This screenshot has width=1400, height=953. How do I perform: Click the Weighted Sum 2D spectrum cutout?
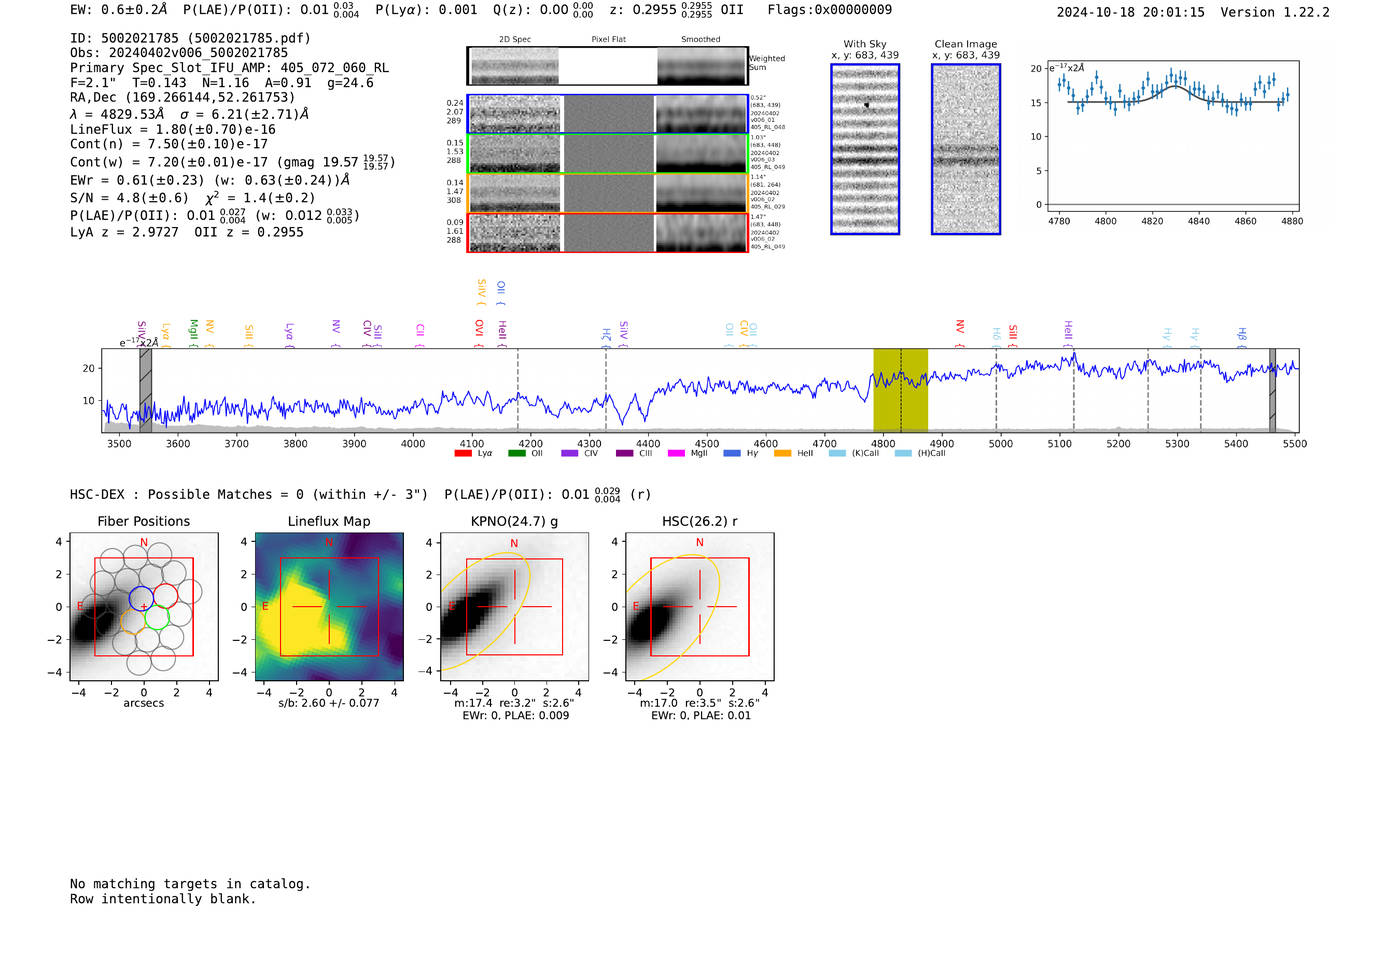click(x=607, y=66)
